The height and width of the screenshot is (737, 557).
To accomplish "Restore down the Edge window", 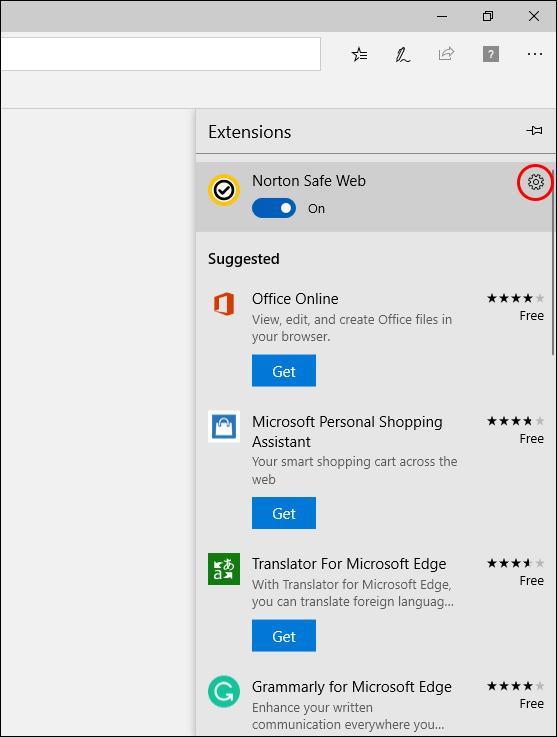I will 488,16.
